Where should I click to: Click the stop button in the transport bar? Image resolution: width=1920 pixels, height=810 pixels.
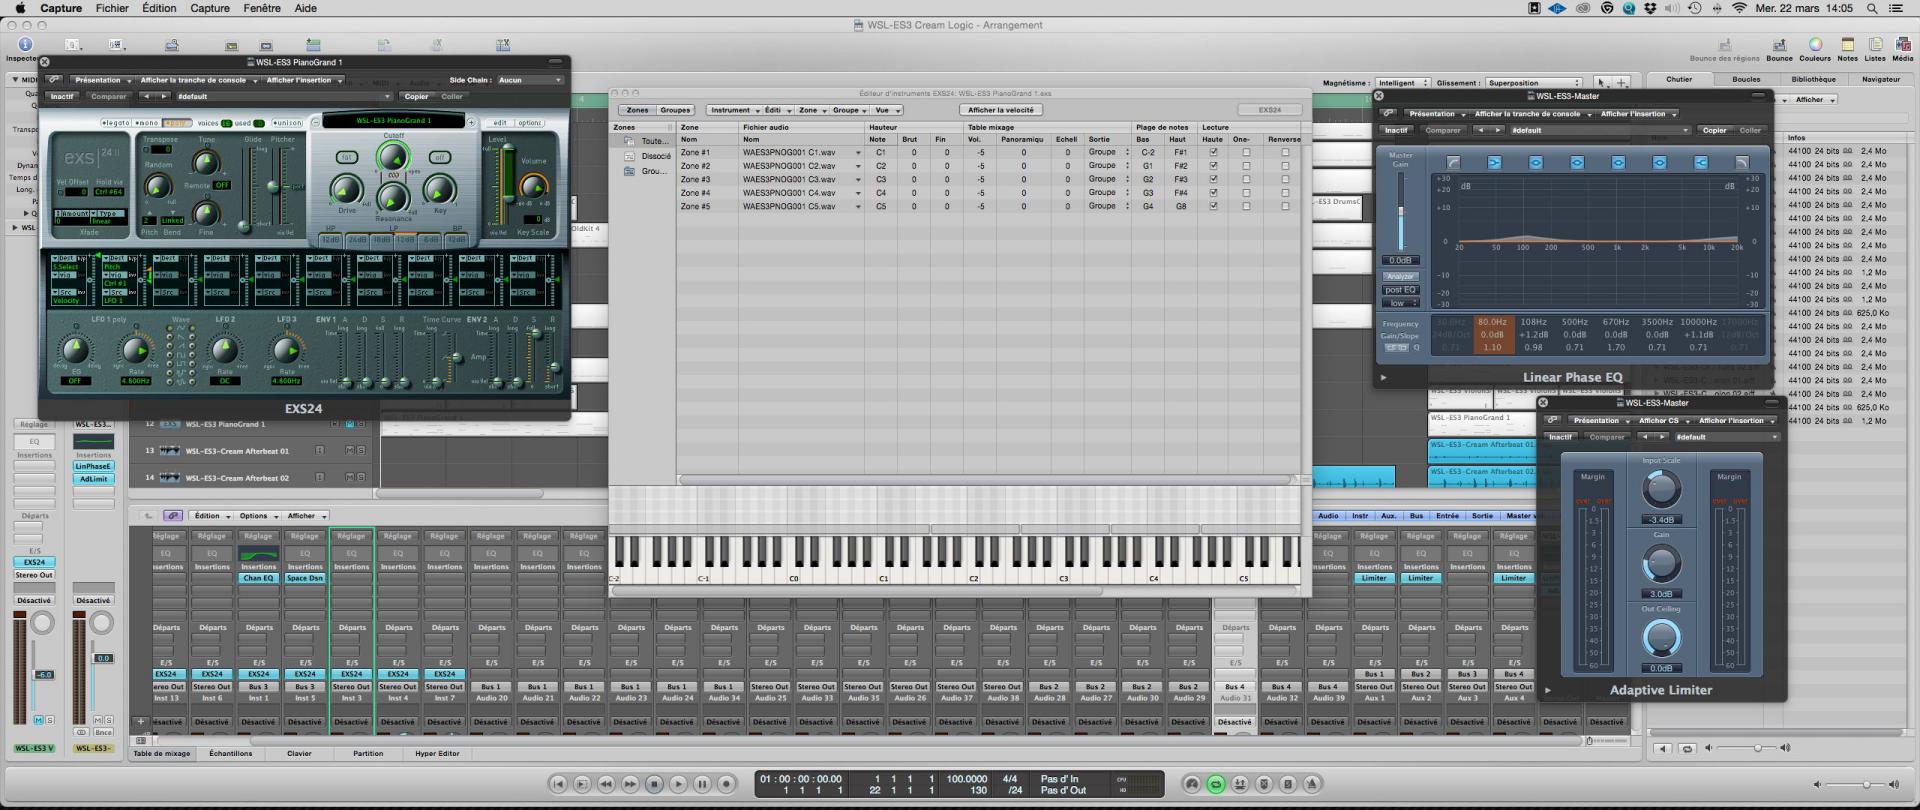click(654, 785)
